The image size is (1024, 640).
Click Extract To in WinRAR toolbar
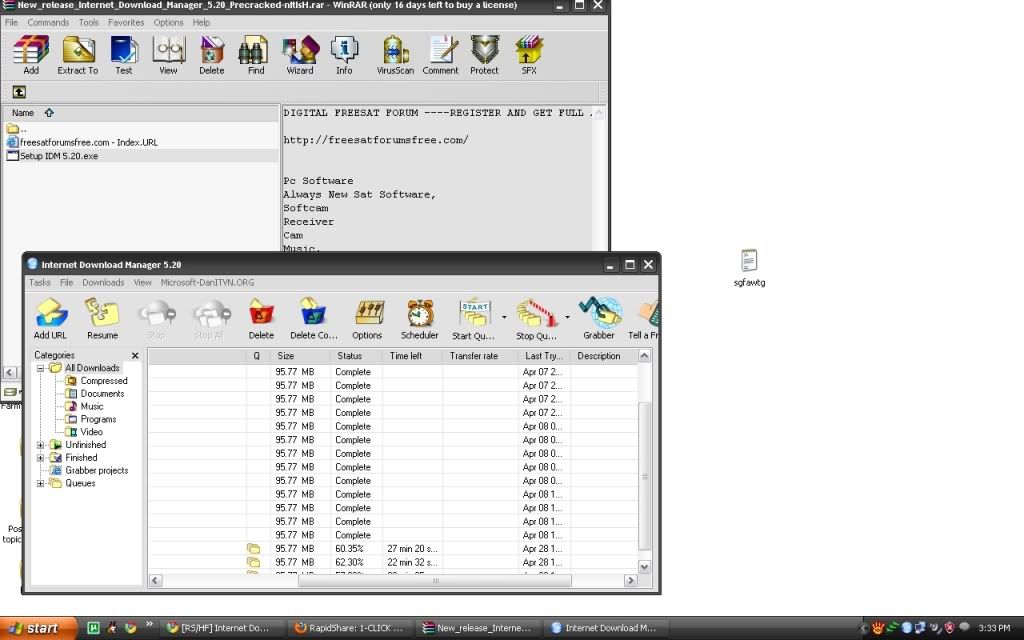[x=78, y=55]
